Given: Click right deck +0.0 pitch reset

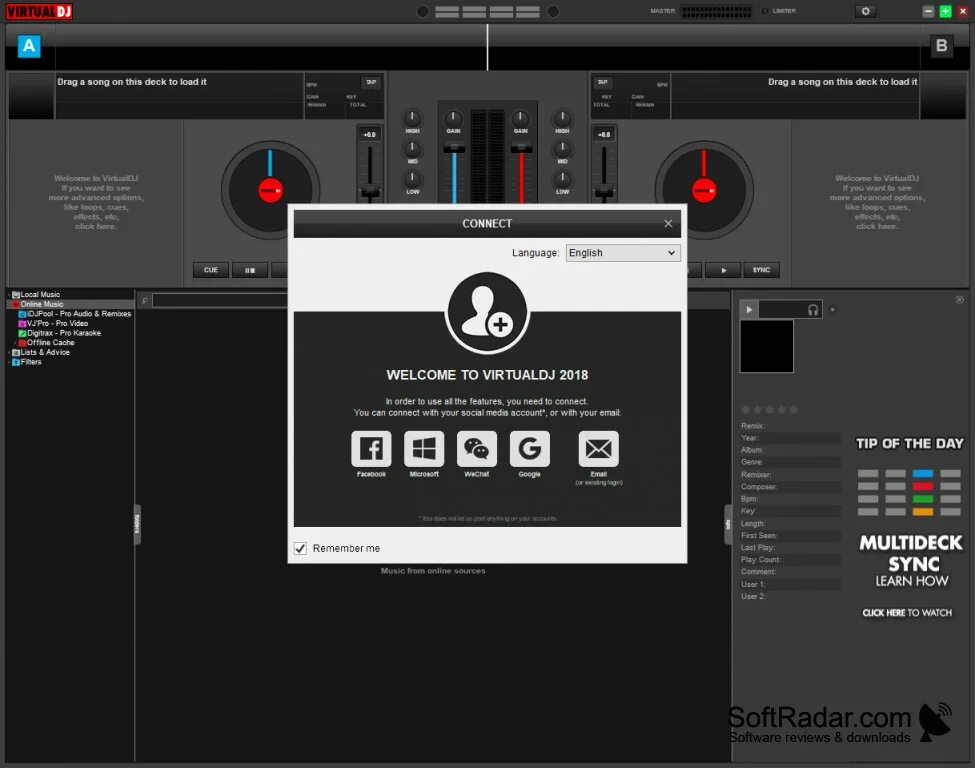Looking at the screenshot, I should [604, 134].
